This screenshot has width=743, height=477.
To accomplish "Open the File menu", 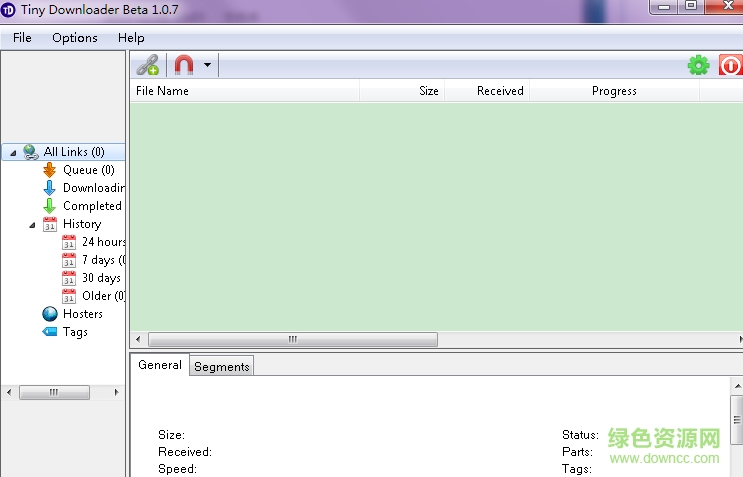I will pos(22,38).
